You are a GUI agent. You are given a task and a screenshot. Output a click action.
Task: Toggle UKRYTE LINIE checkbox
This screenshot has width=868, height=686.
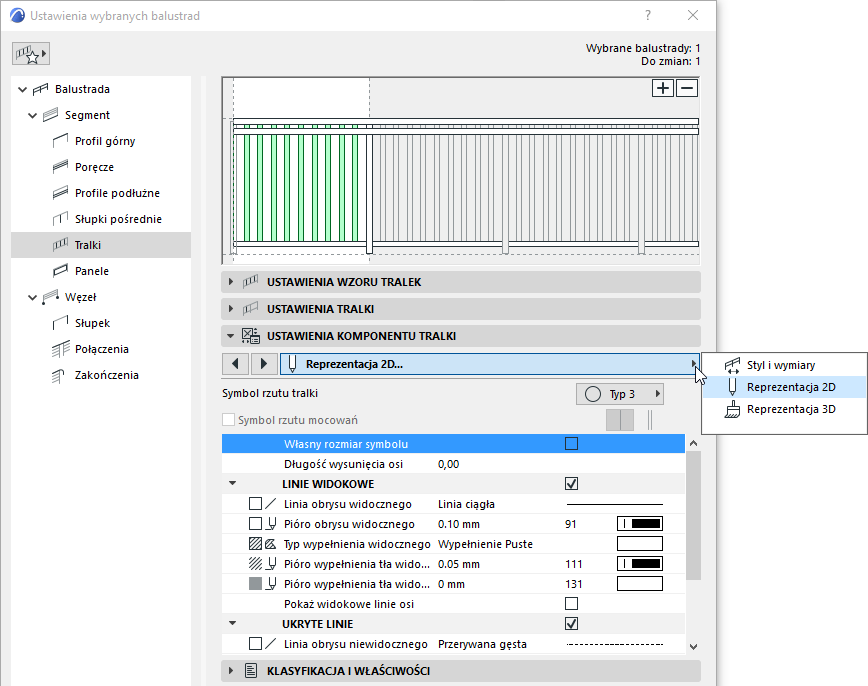coord(571,624)
